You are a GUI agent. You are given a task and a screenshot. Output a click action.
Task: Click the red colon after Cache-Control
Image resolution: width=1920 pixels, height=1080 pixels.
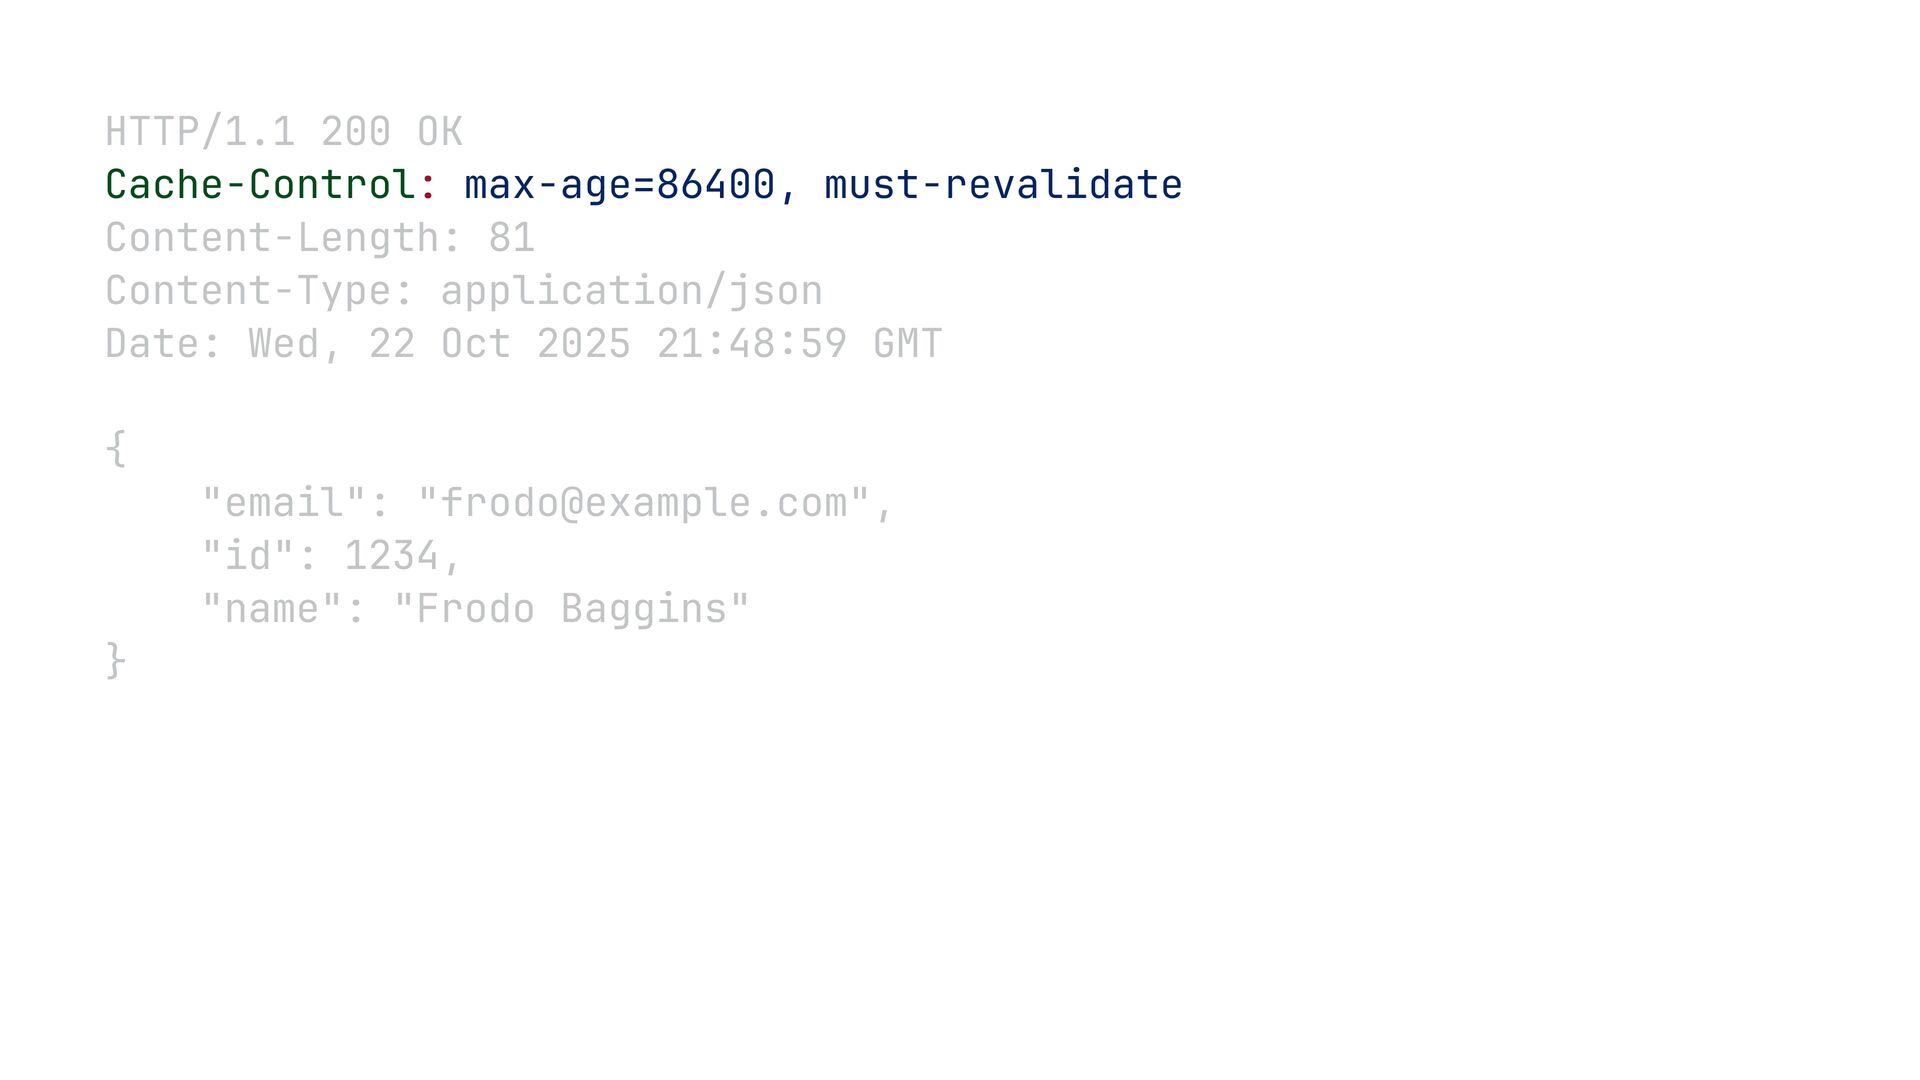point(428,186)
